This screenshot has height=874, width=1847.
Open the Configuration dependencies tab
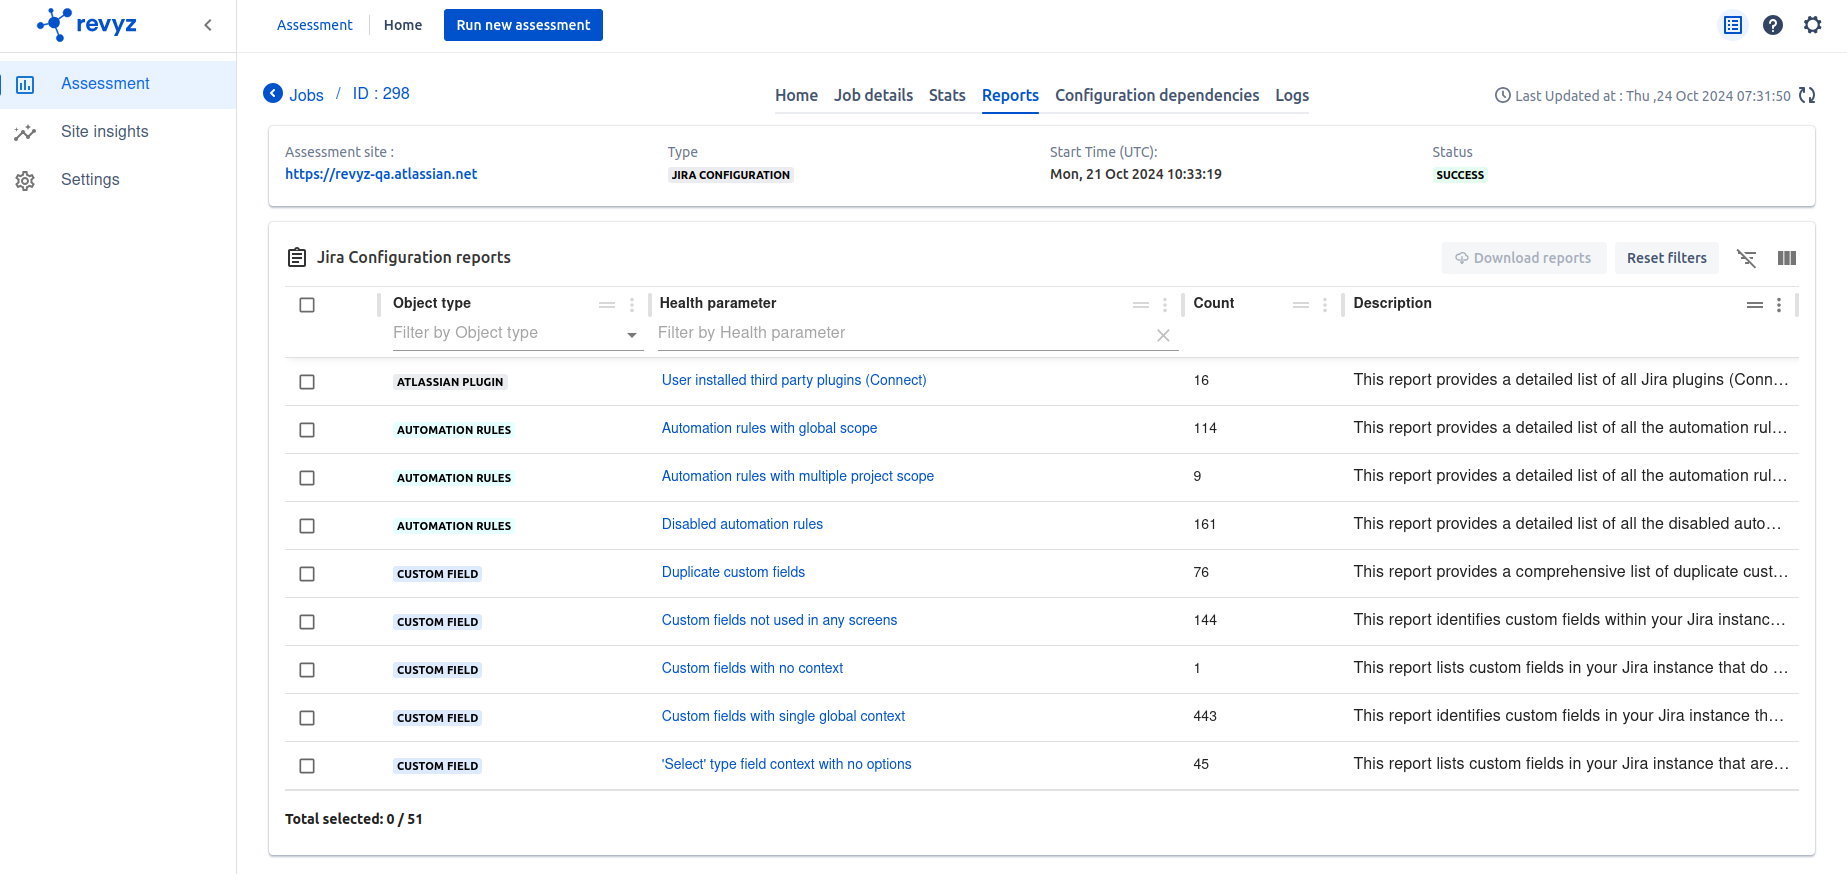click(x=1157, y=95)
